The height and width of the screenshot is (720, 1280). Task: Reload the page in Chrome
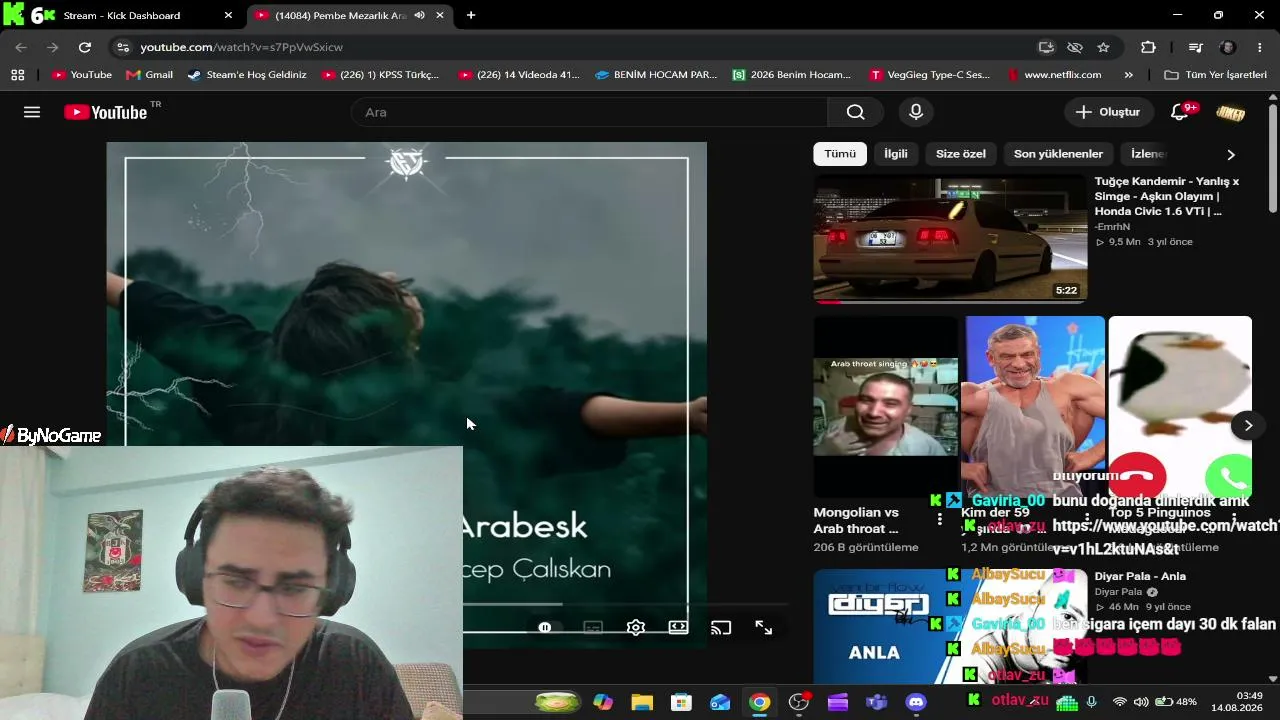[85, 47]
